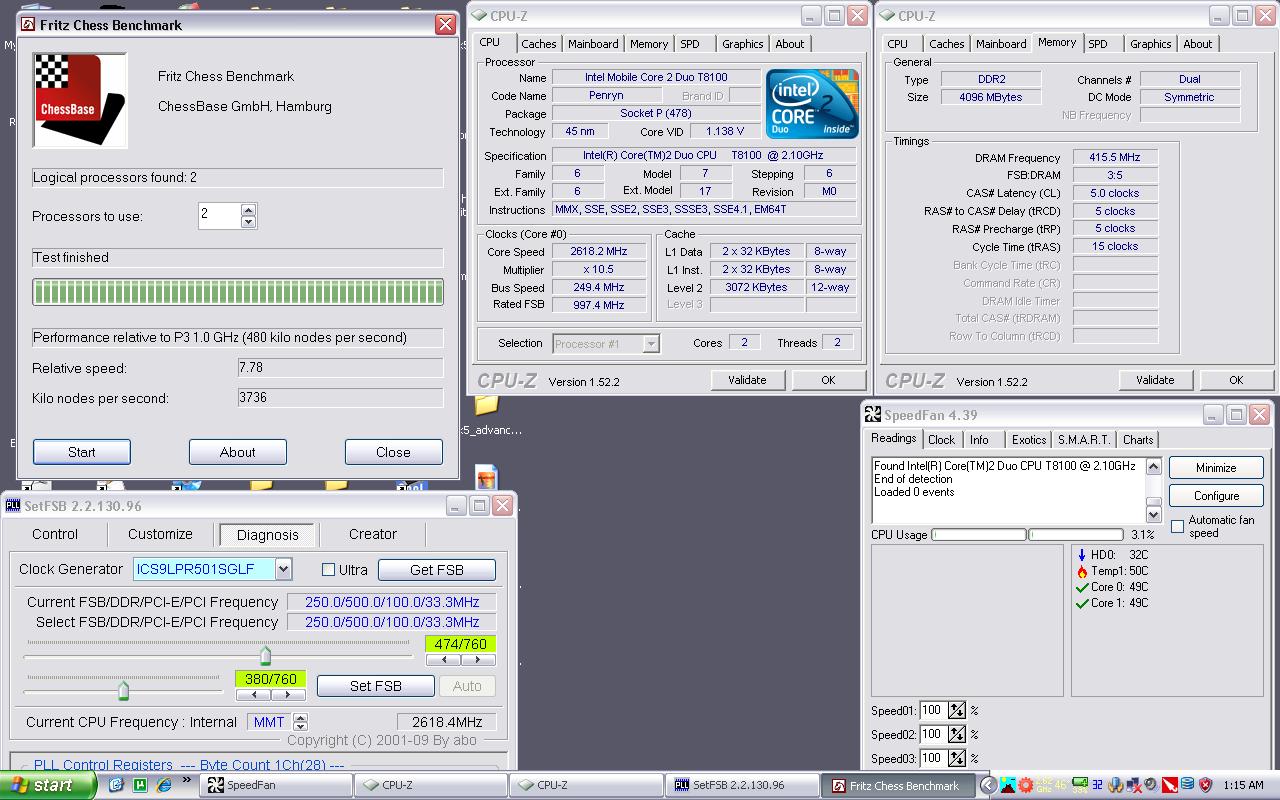Click Validate in the processor CPU-Z window
The width and height of the screenshot is (1280, 800).
tap(747, 380)
